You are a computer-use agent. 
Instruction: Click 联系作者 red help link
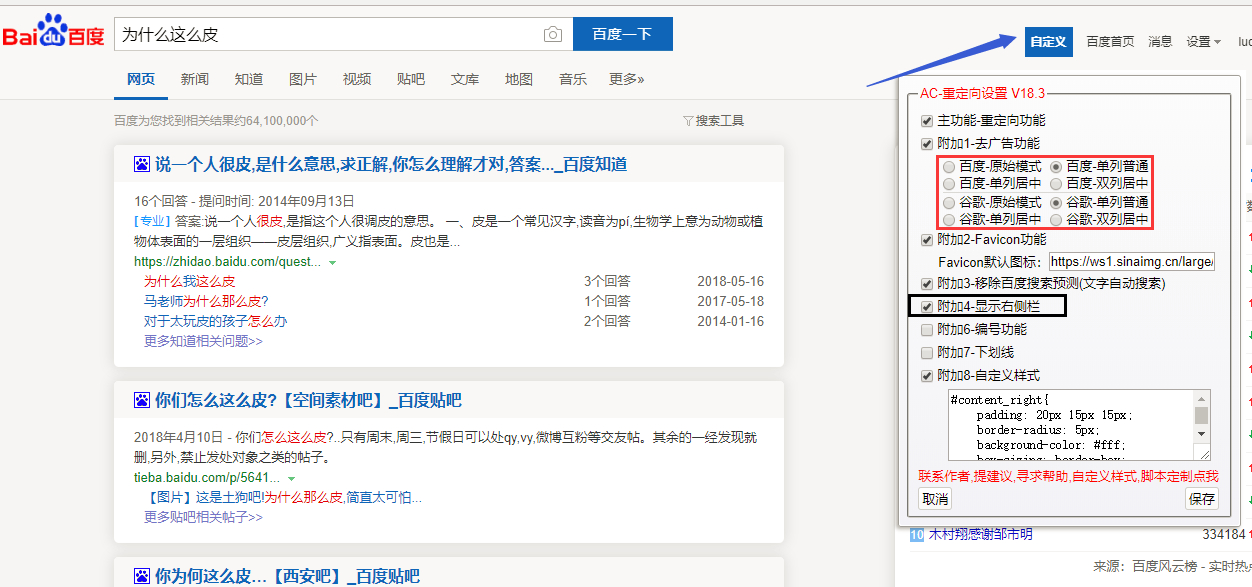[x=1068, y=476]
